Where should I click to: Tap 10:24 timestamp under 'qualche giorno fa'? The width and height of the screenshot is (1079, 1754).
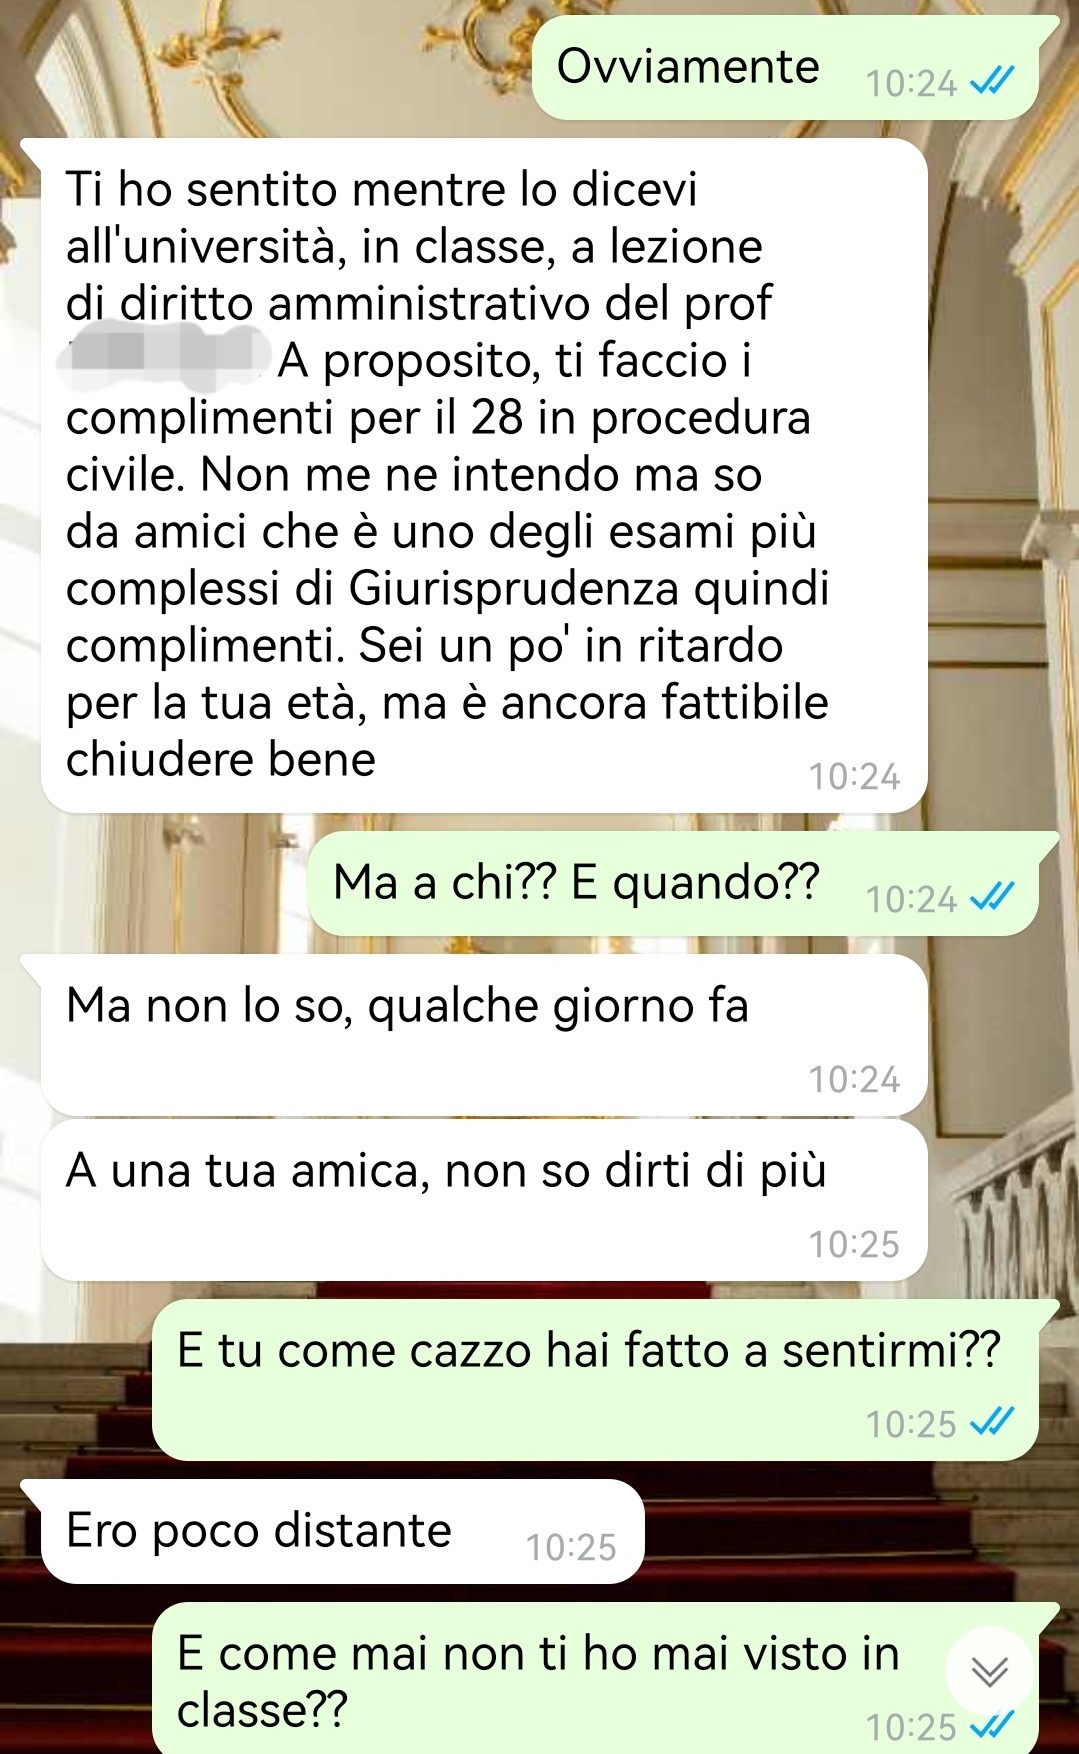pyautogui.click(x=854, y=1079)
